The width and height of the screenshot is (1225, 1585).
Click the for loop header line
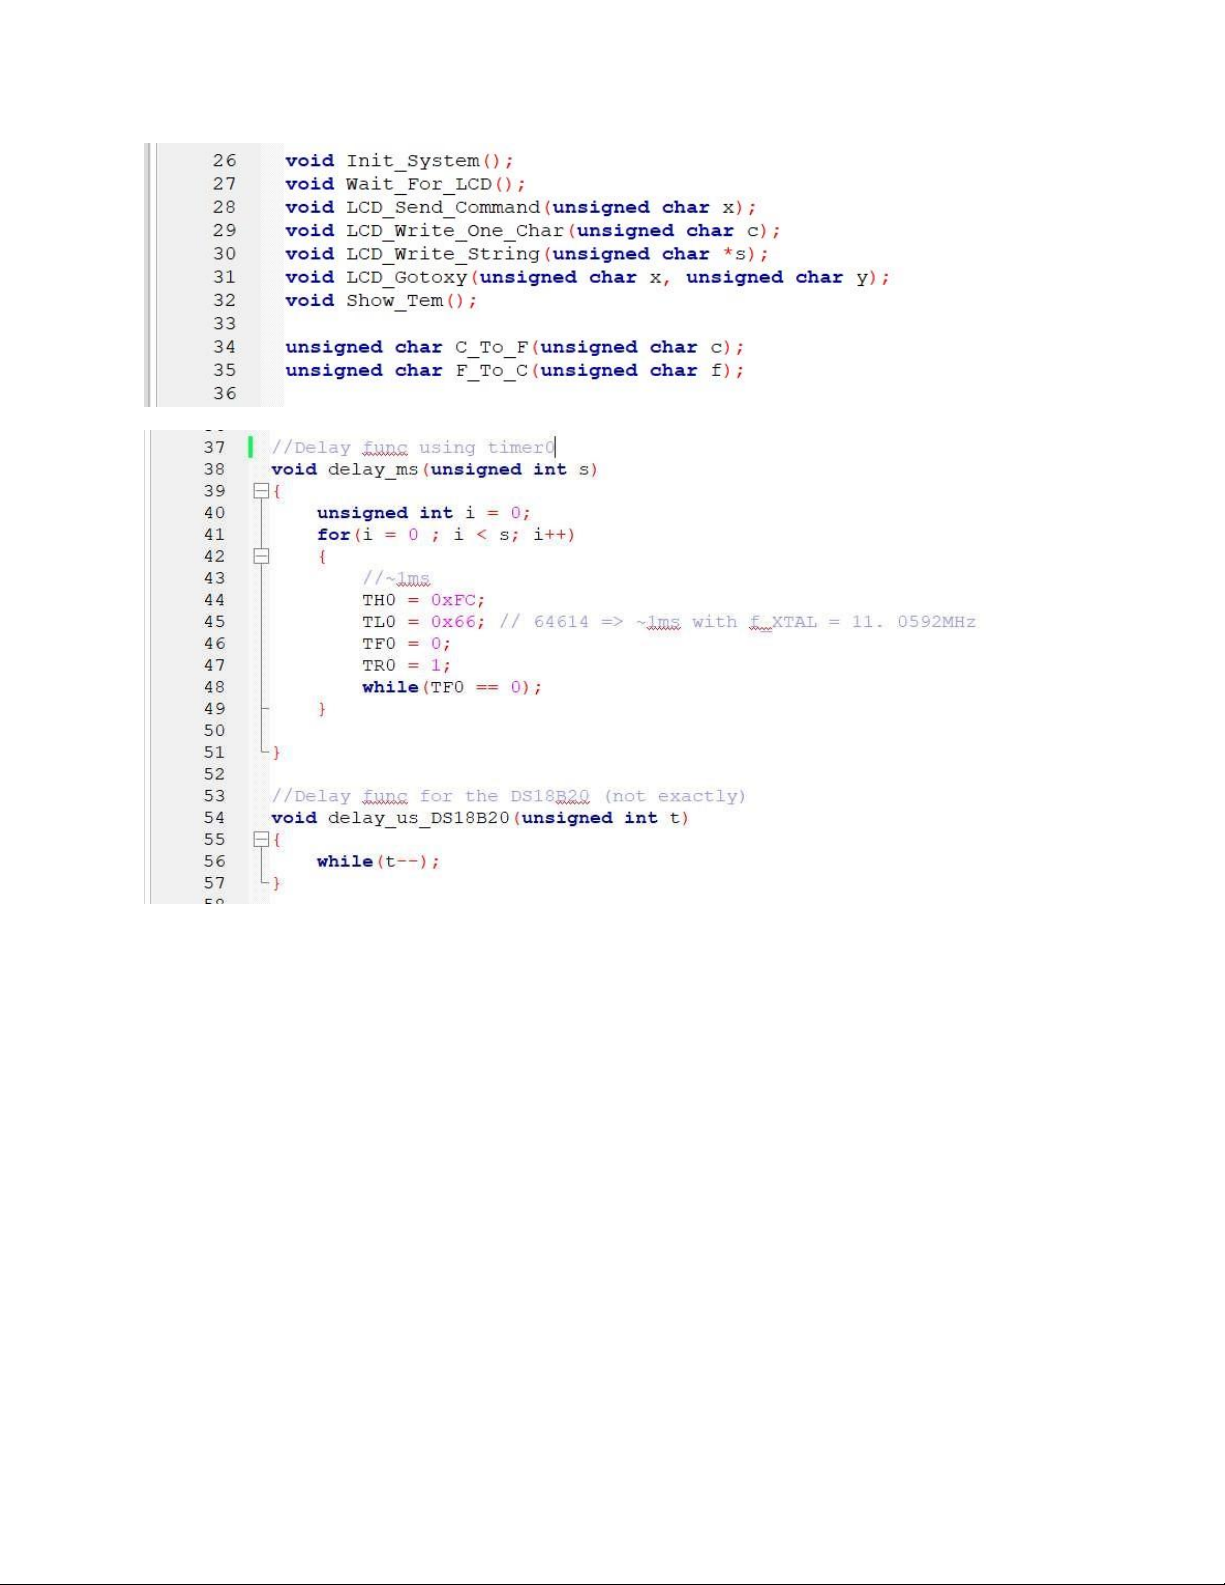coord(446,535)
